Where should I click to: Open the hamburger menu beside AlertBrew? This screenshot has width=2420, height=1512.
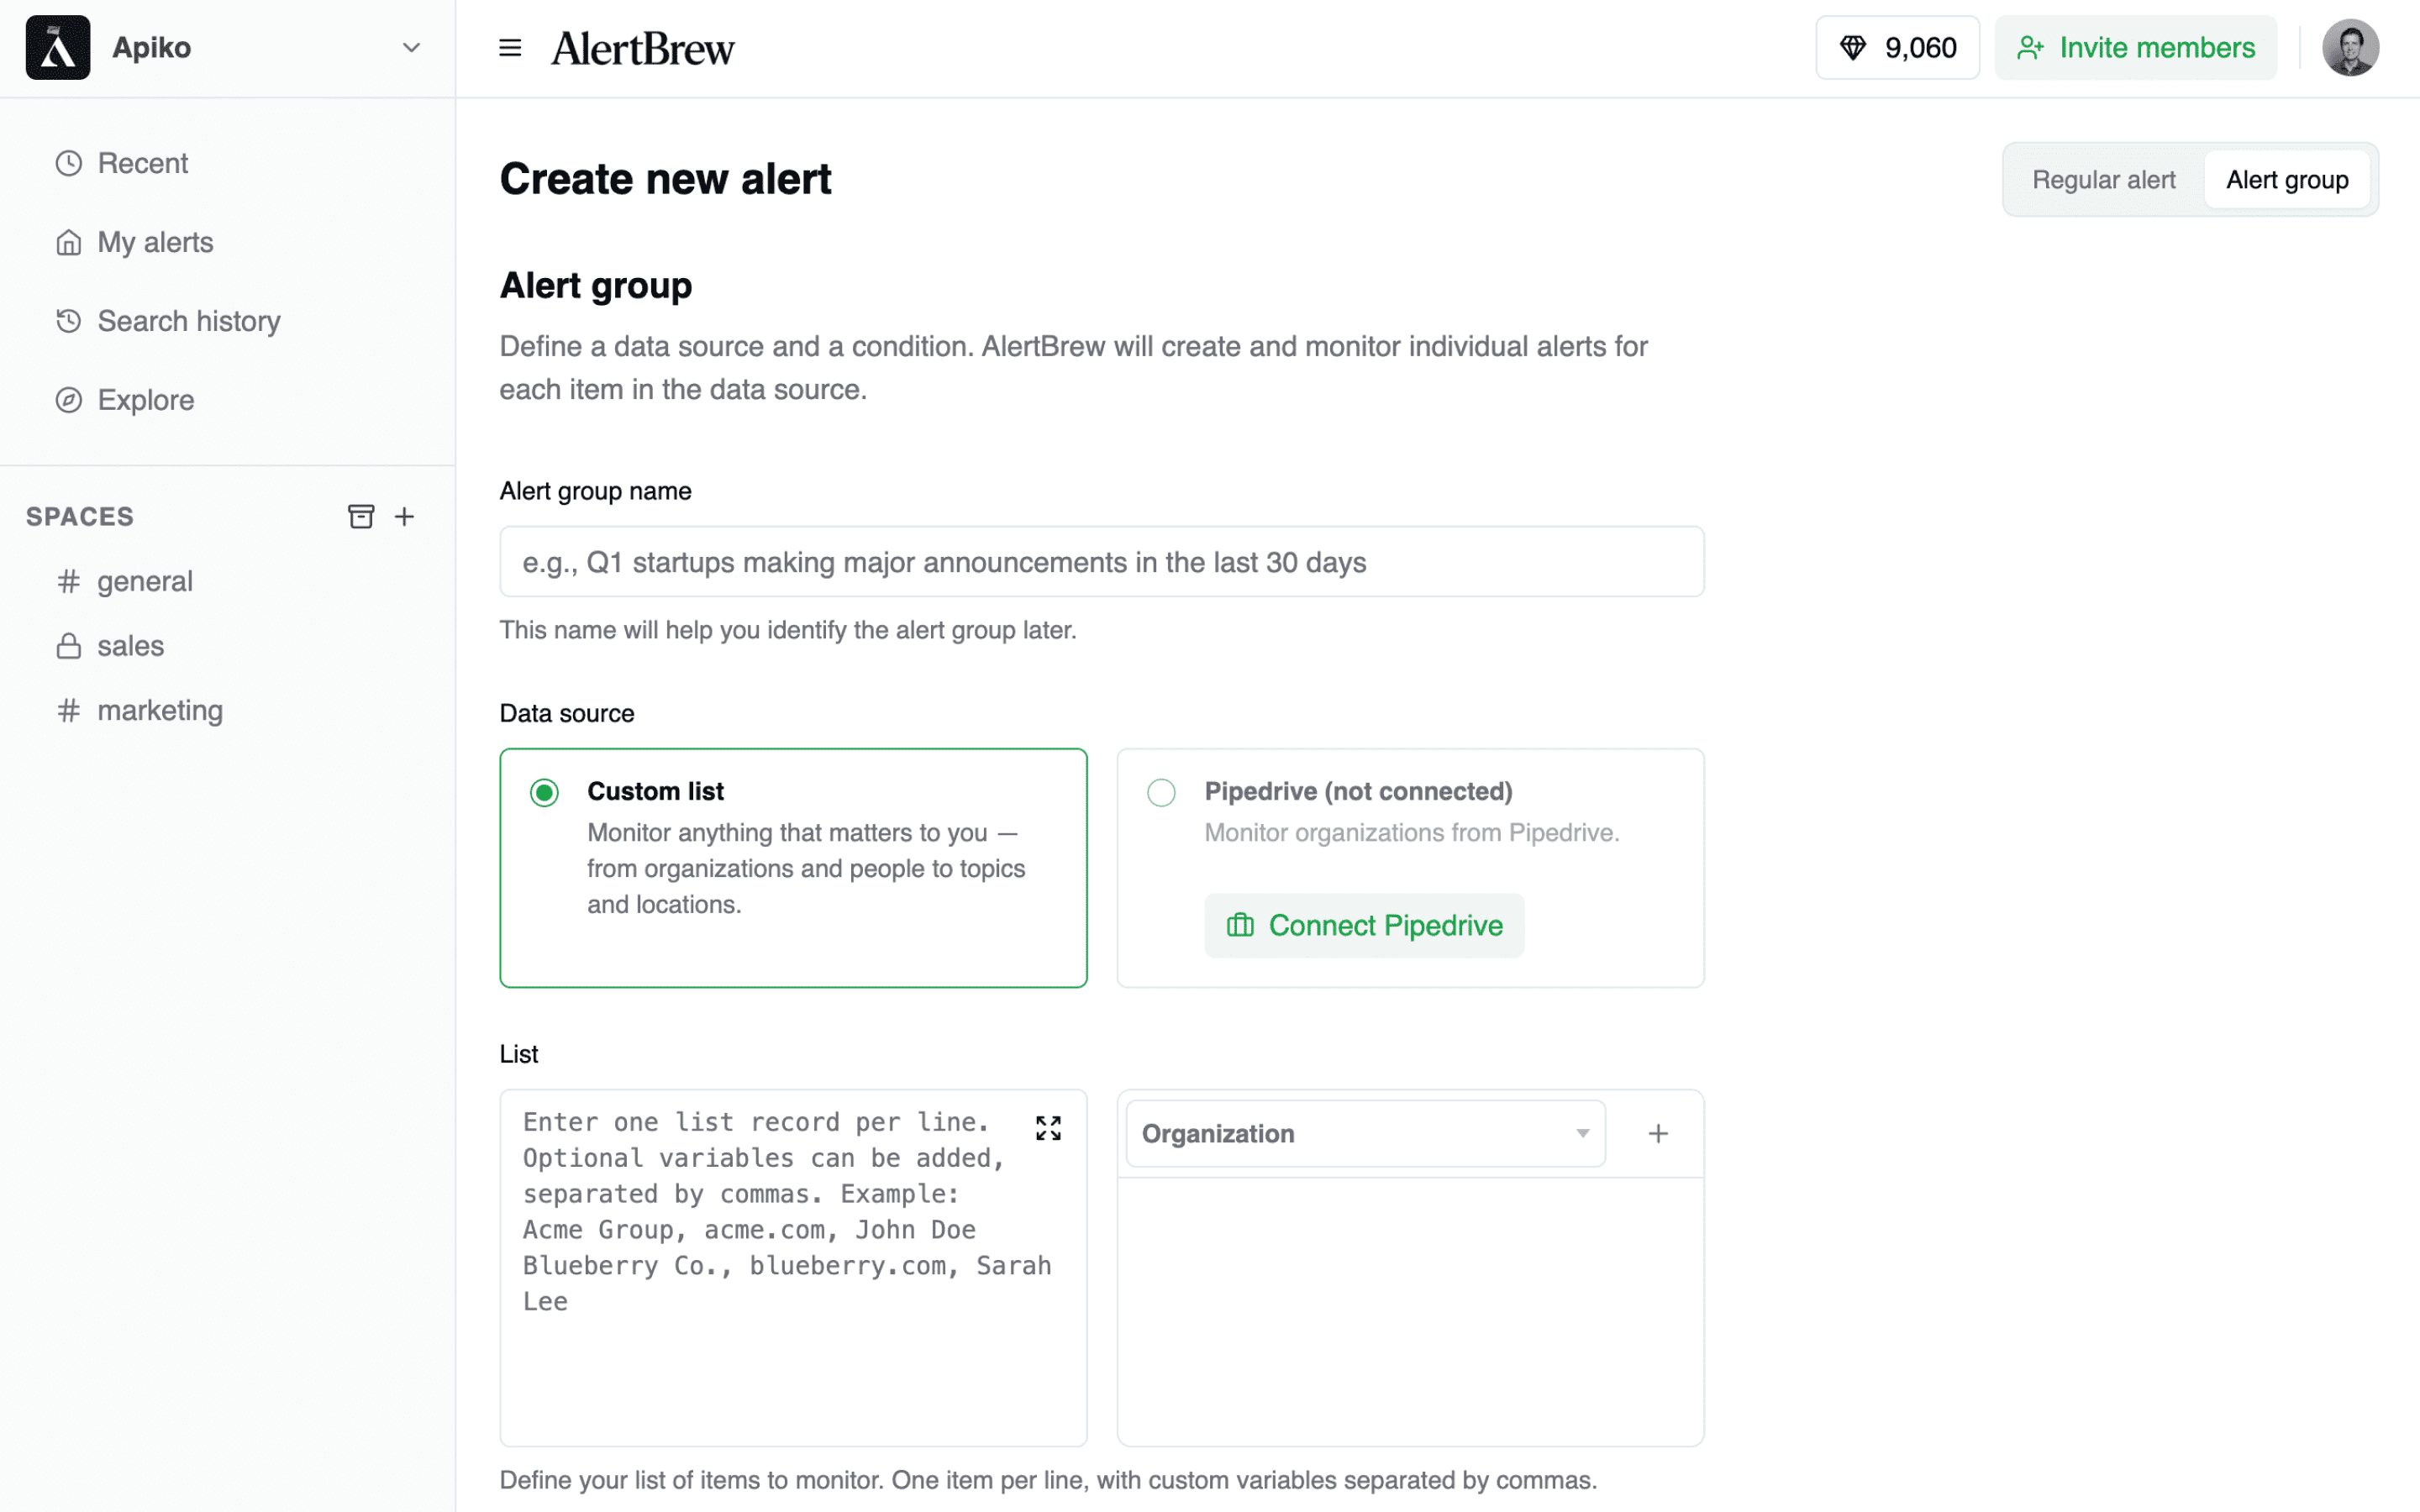(x=510, y=47)
